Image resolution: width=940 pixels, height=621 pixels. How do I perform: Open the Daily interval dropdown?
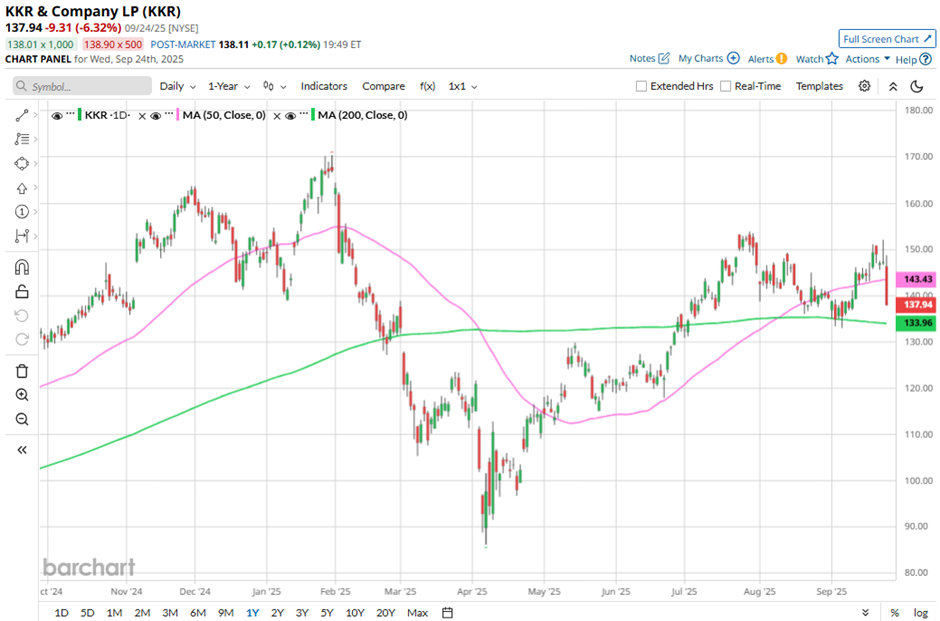pos(177,86)
